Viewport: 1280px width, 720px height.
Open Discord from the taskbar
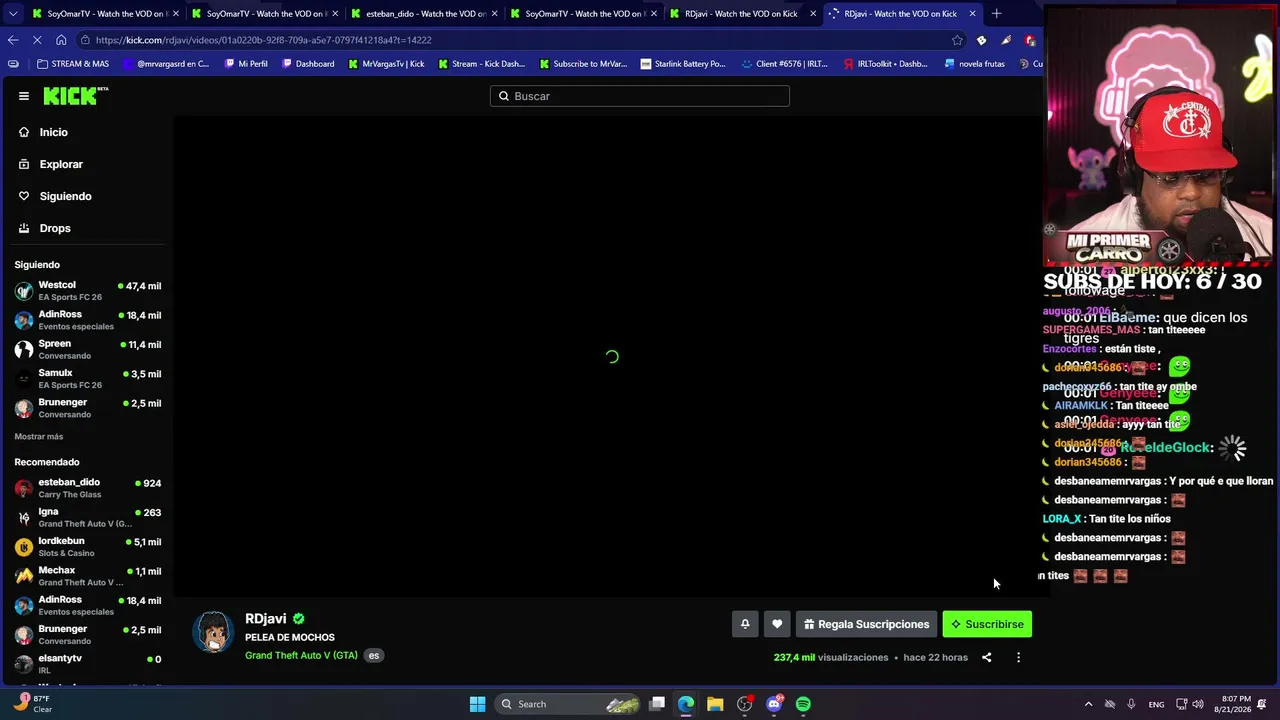pos(774,704)
